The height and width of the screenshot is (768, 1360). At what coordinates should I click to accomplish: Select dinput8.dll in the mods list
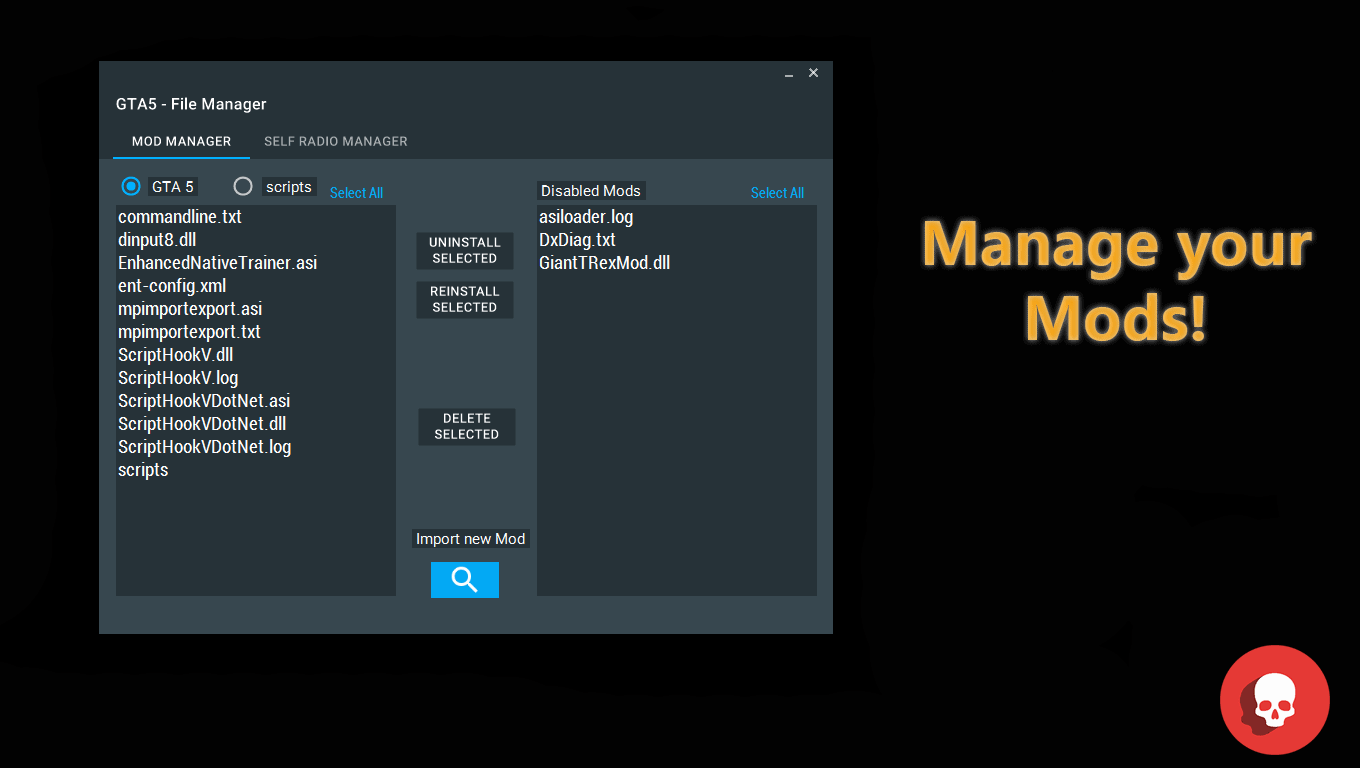(x=157, y=240)
